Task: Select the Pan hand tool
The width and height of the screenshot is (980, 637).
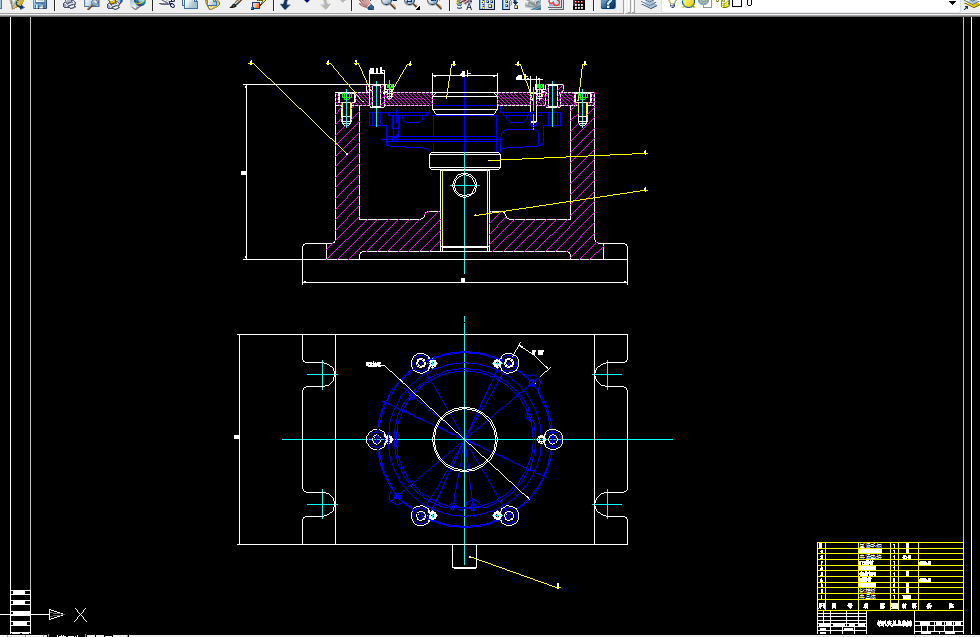Action: [x=366, y=4]
